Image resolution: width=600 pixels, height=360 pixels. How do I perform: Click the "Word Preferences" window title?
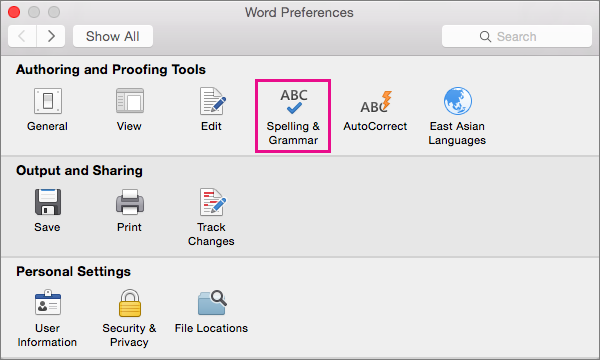pyautogui.click(x=299, y=12)
